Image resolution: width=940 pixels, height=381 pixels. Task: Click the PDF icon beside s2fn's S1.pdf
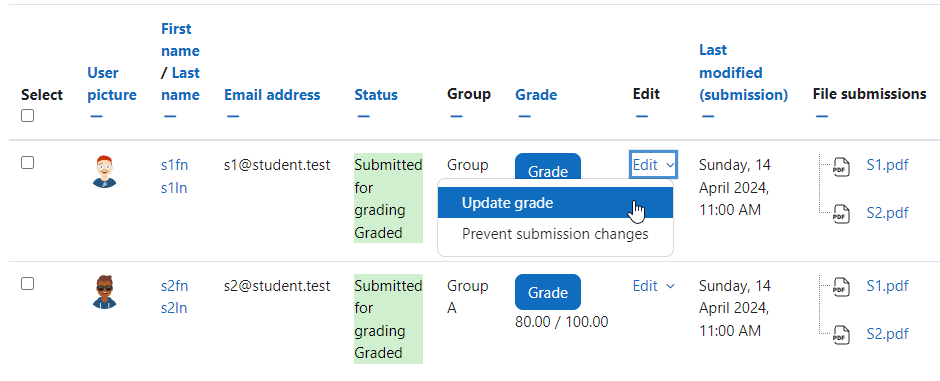(x=841, y=287)
